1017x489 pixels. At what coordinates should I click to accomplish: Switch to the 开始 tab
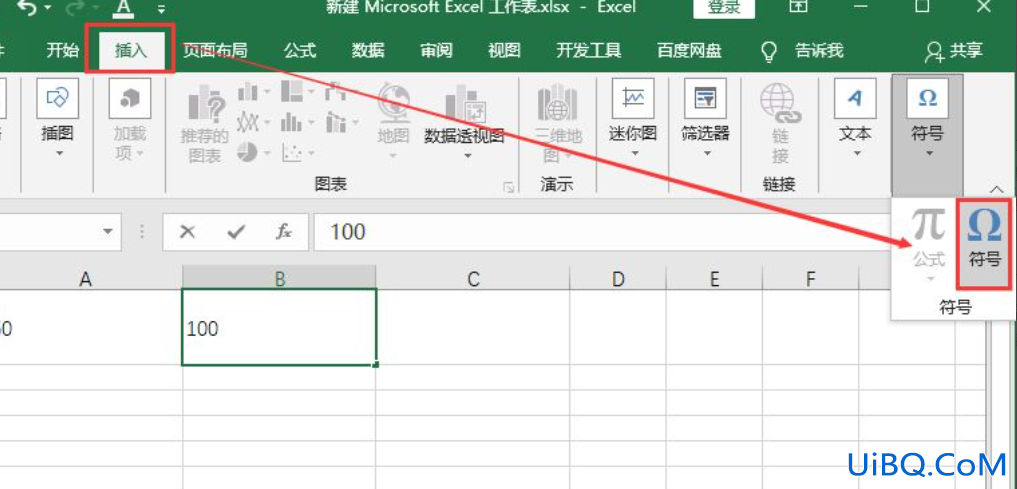pos(63,50)
